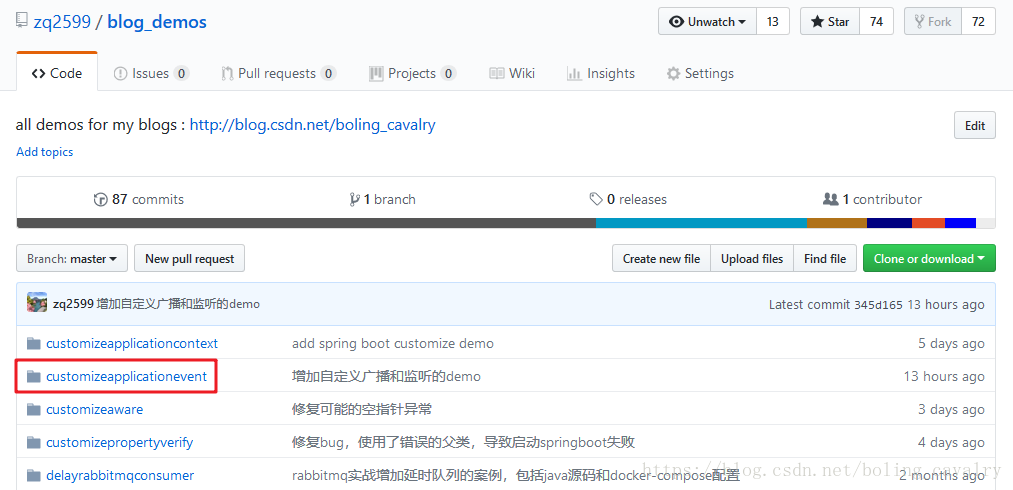This screenshot has height=490, width=1013.
Task: Switch to the Insights tab
Action: point(601,73)
